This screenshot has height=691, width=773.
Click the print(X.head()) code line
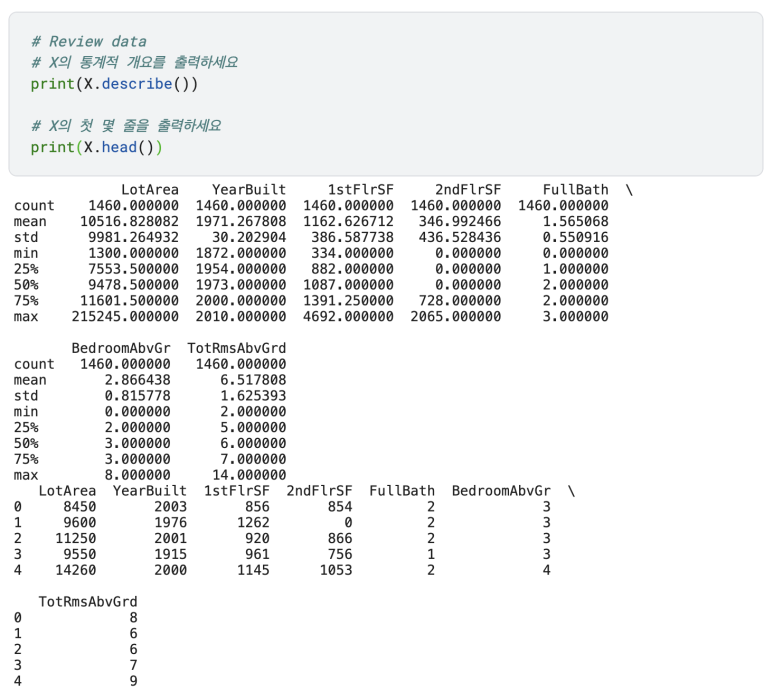pos(96,147)
